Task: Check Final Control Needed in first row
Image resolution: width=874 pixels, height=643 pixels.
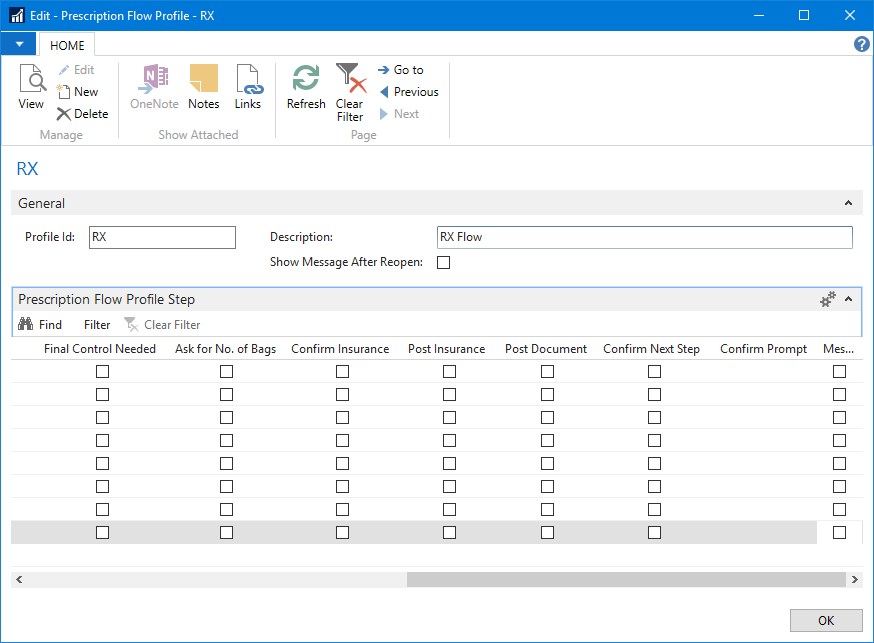Action: pyautogui.click(x=102, y=371)
